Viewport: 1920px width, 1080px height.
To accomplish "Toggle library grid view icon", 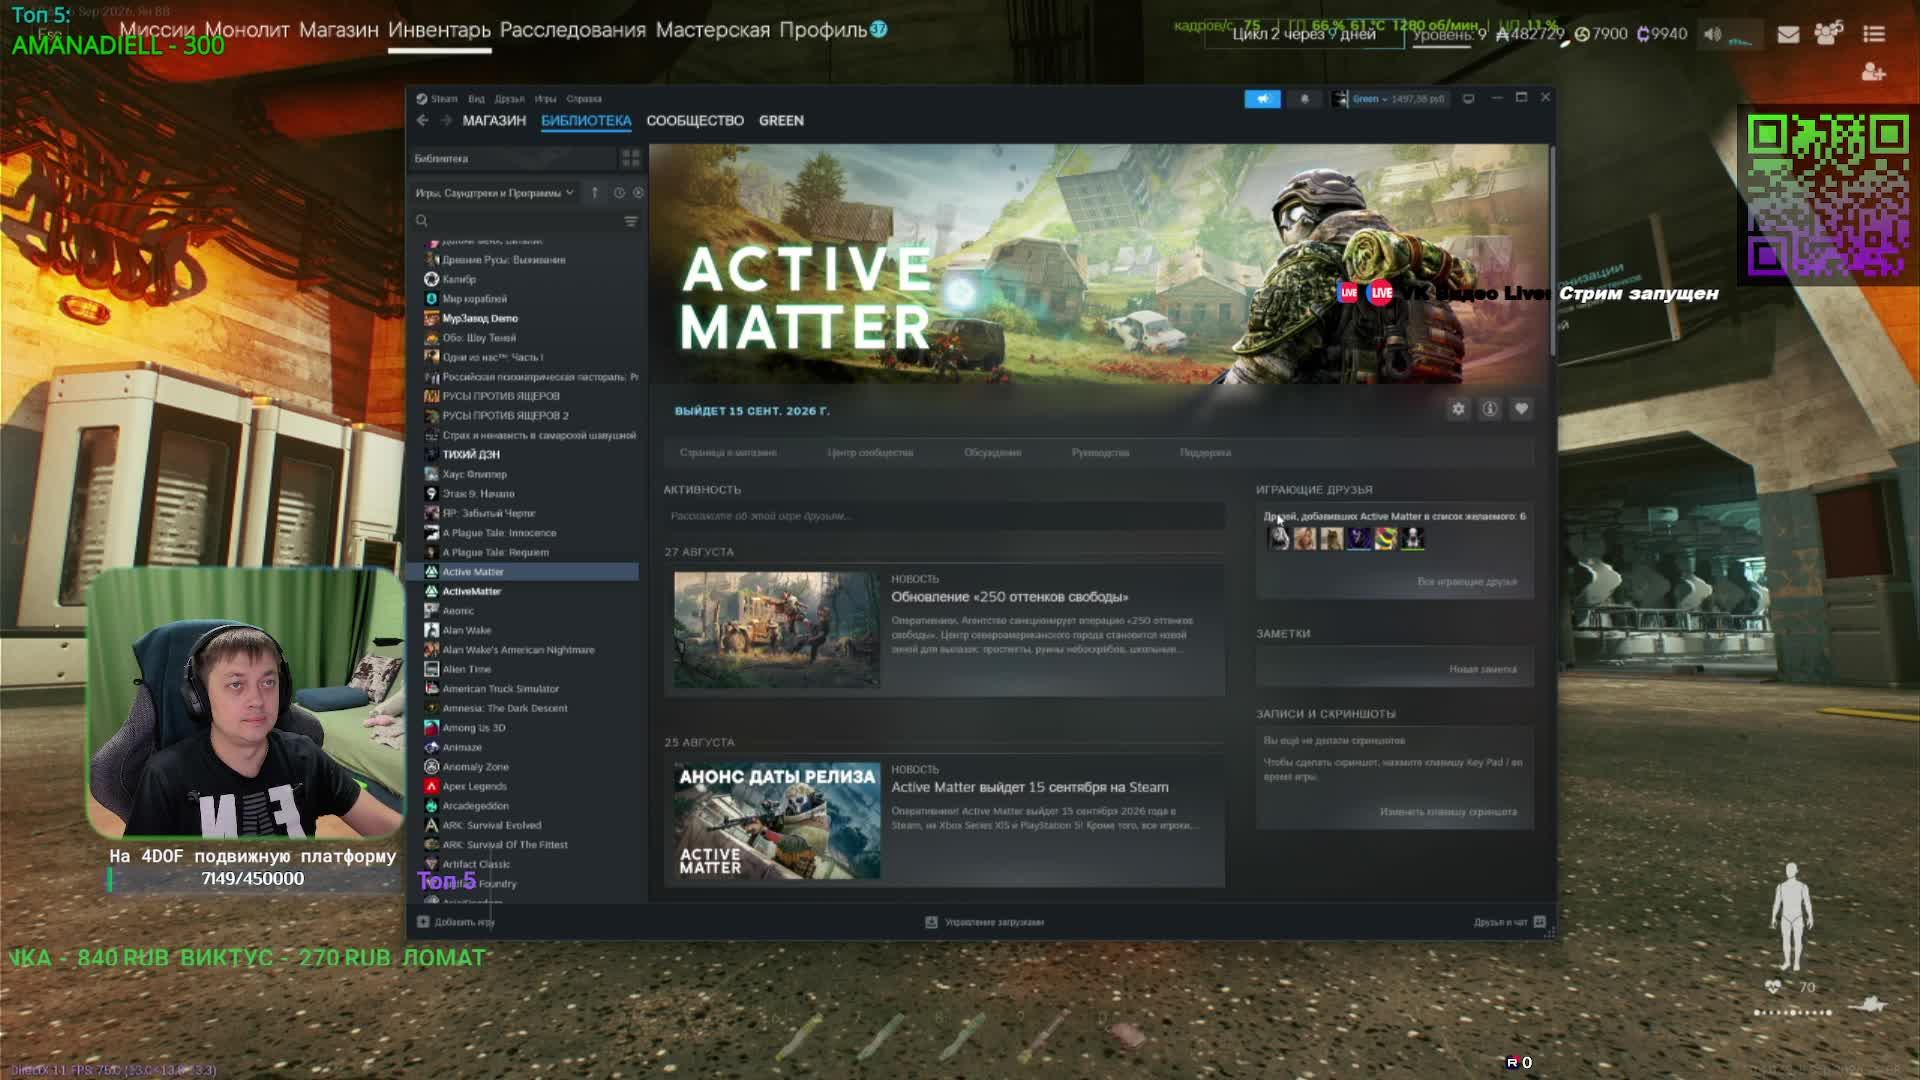I will pos(631,158).
